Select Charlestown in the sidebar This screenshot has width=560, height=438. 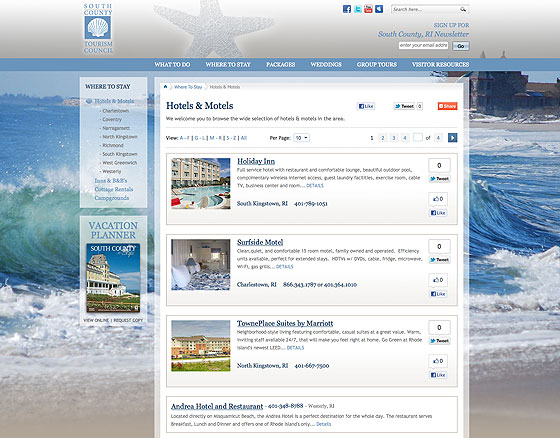click(115, 111)
